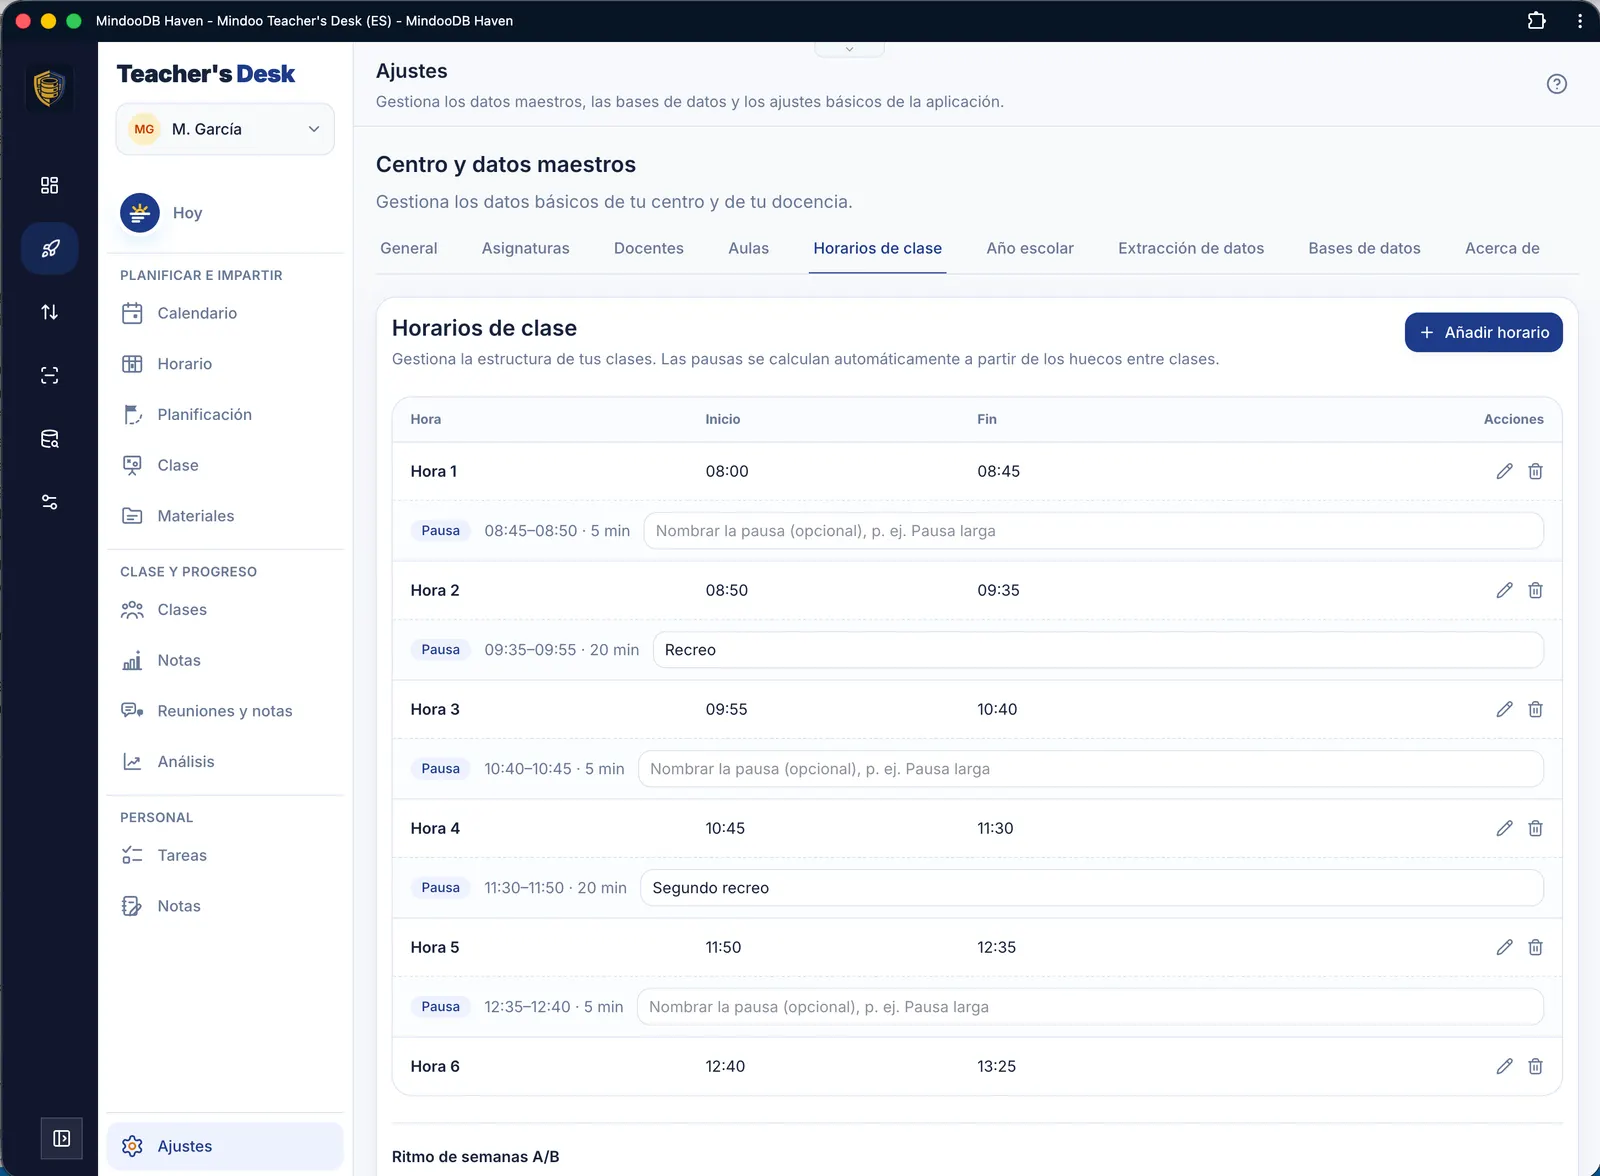1600x1176 pixels.
Task: Edit Hora 1 with the pencil icon
Action: (x=1504, y=471)
